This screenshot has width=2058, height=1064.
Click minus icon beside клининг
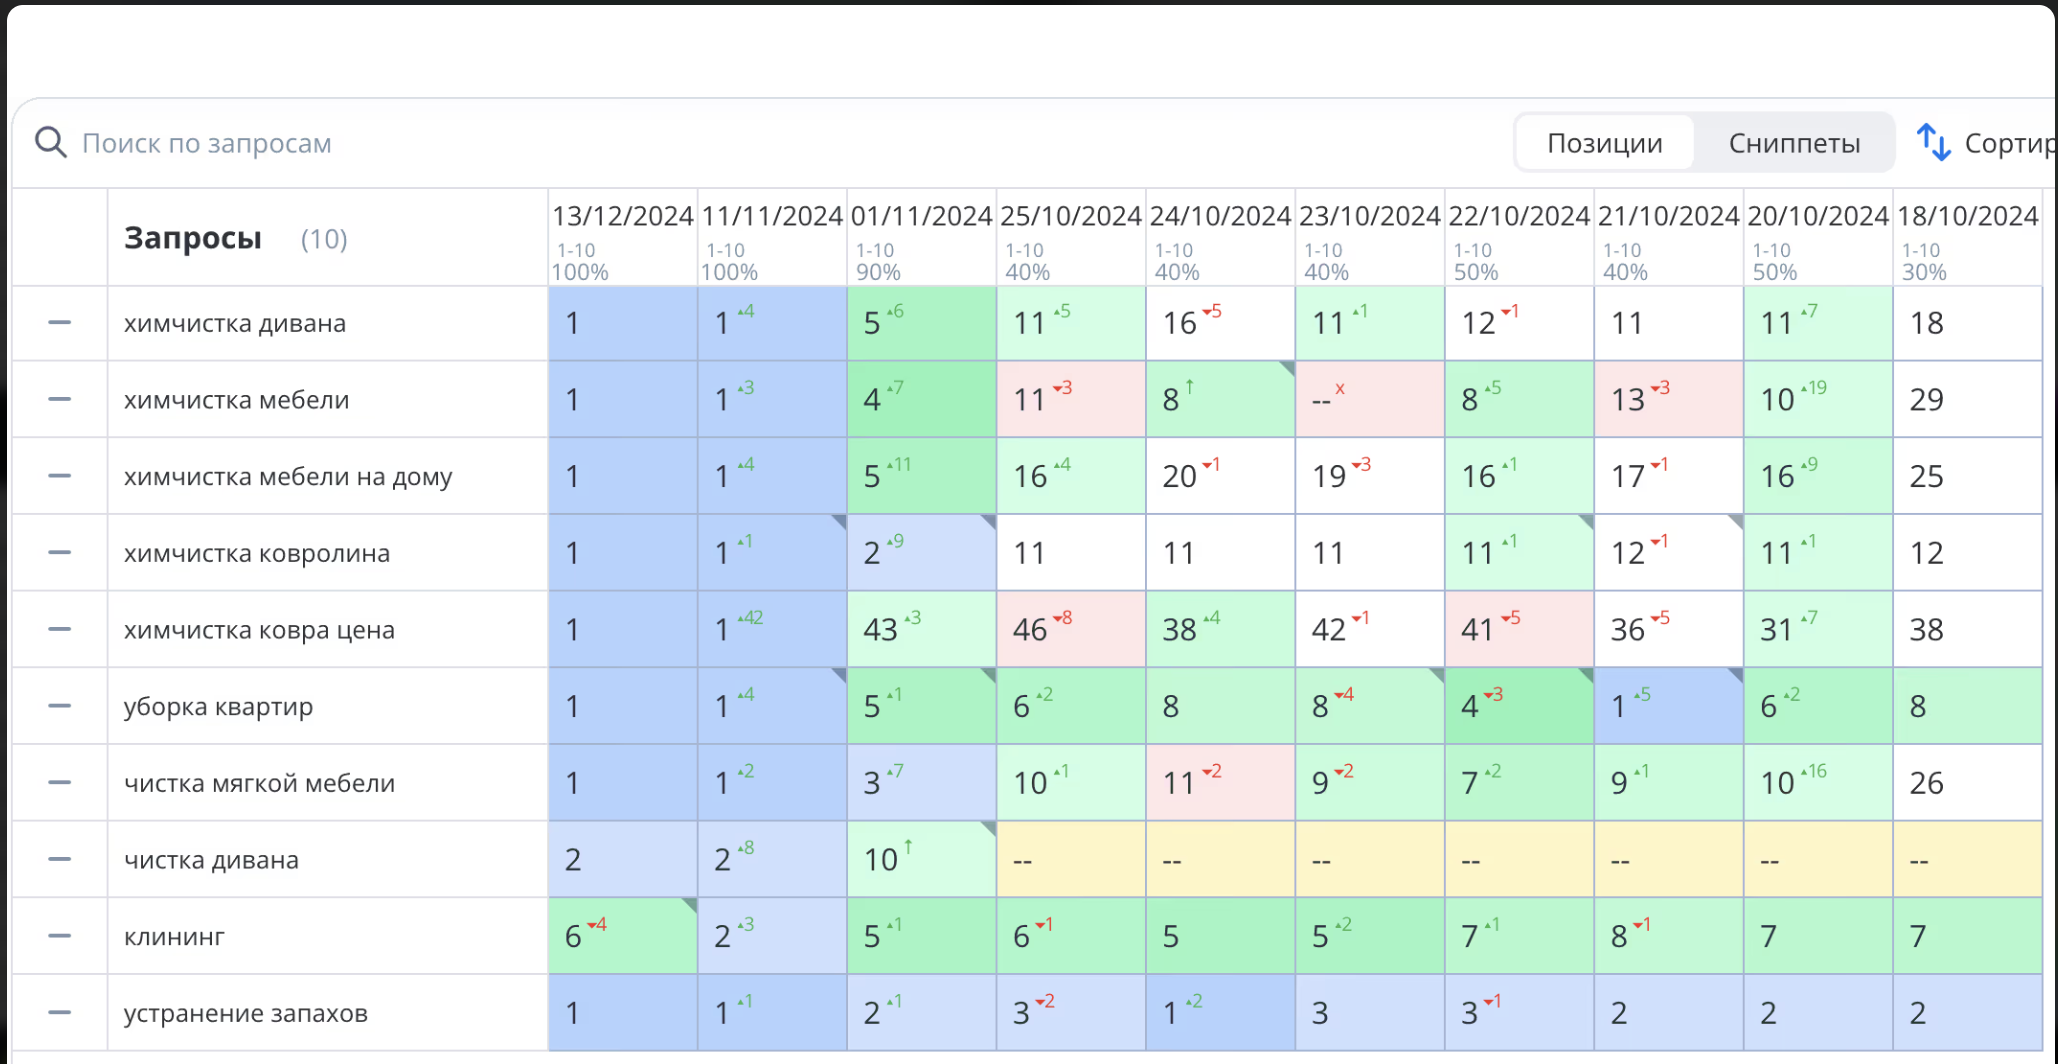pyautogui.click(x=60, y=936)
